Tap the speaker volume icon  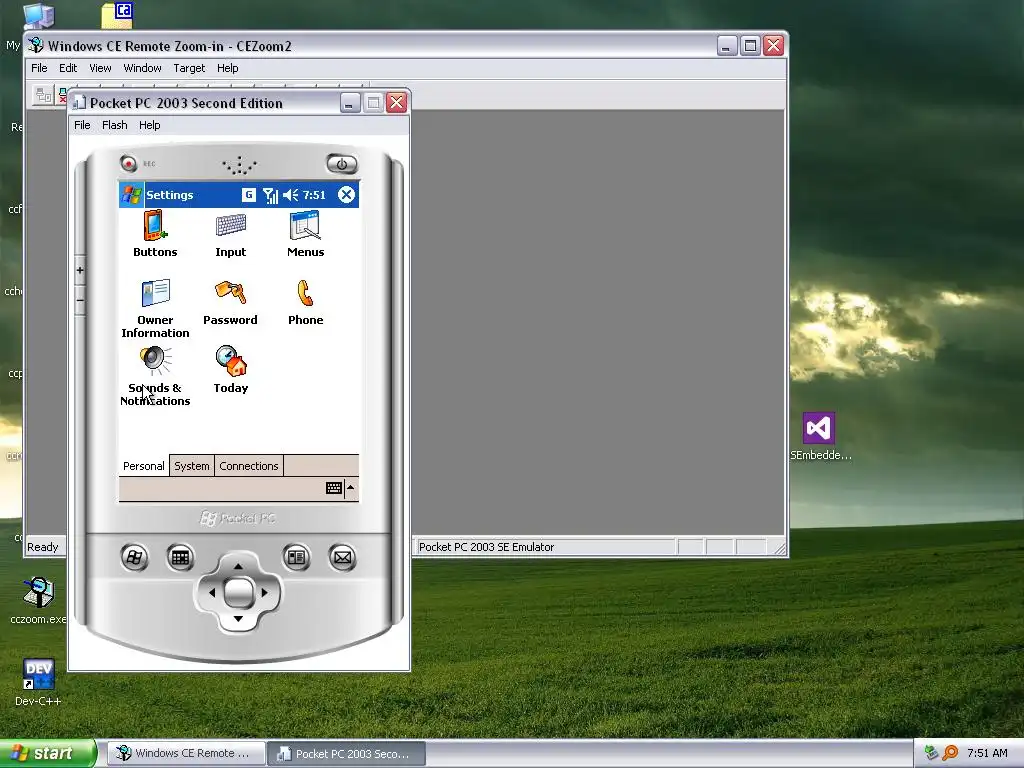291,195
